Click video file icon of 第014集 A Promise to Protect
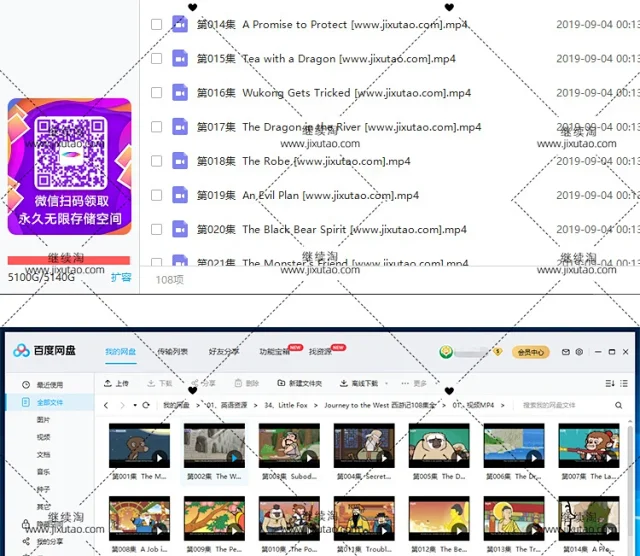 (180, 24)
